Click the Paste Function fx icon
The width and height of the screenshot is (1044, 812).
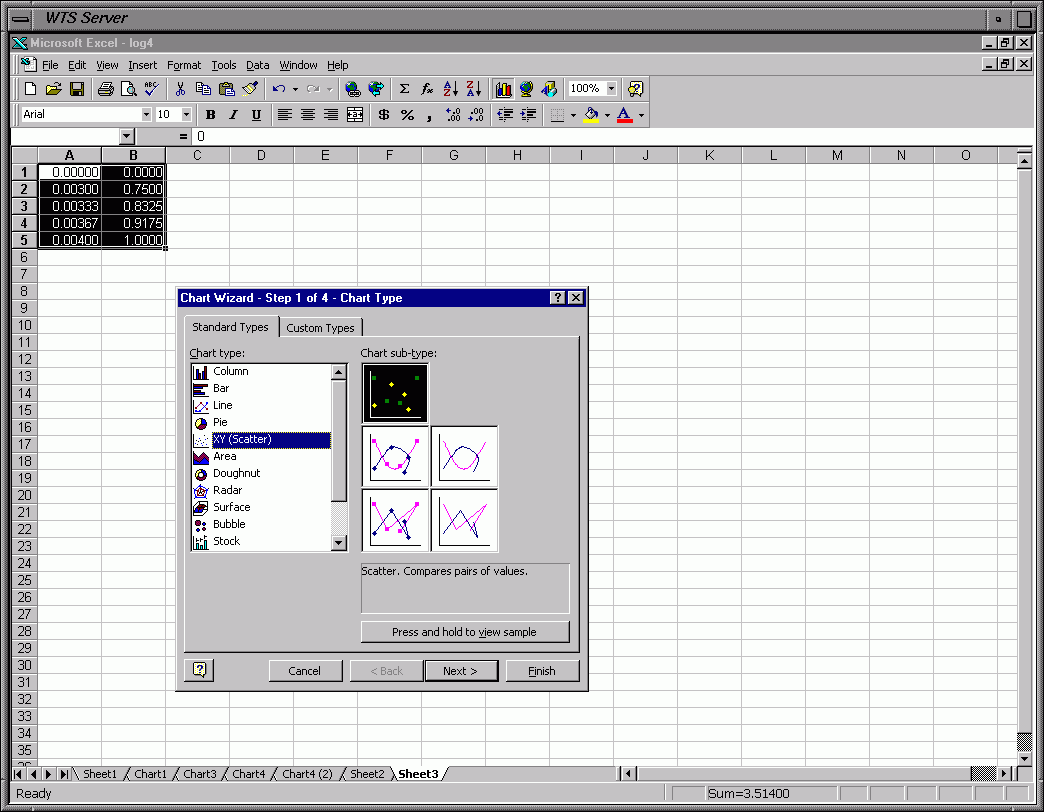tap(427, 89)
